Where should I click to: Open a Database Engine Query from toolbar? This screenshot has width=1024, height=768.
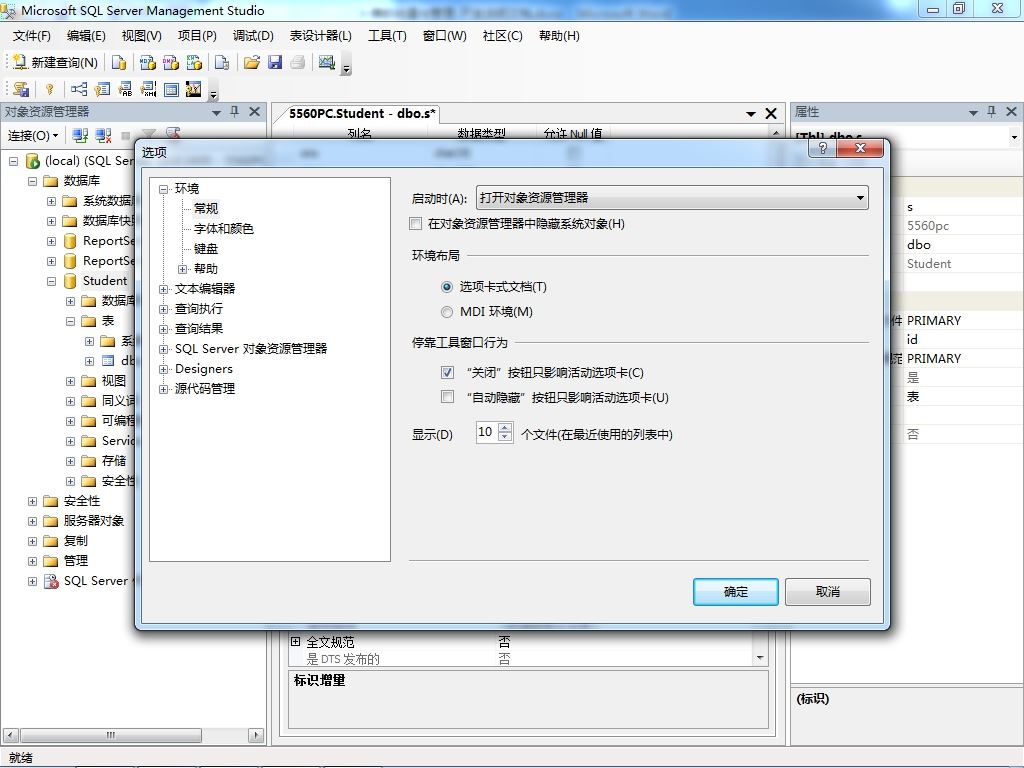pyautogui.click(x=119, y=63)
